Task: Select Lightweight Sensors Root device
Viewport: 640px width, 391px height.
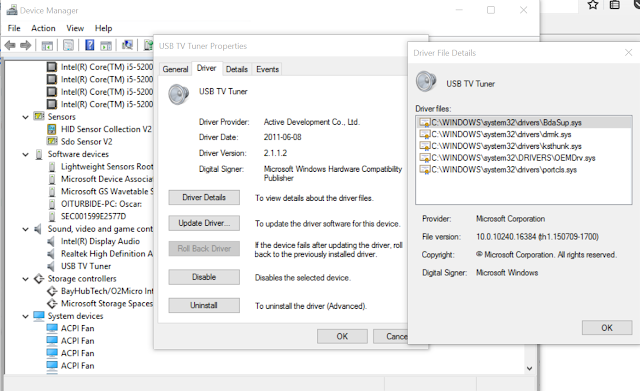Action: [107, 167]
